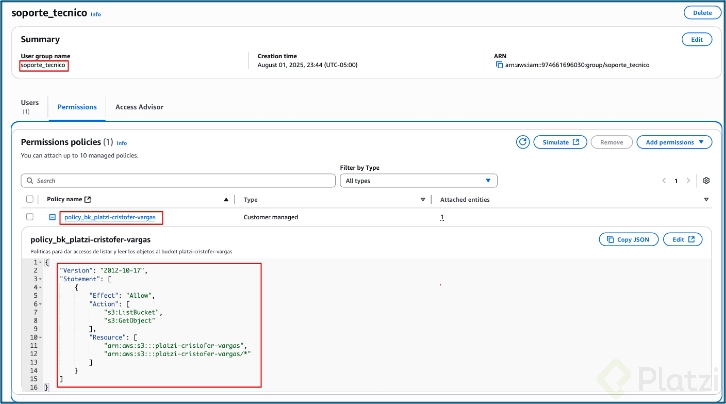Fold the Action array at line 6
726x404 pixels.
pos(40,304)
